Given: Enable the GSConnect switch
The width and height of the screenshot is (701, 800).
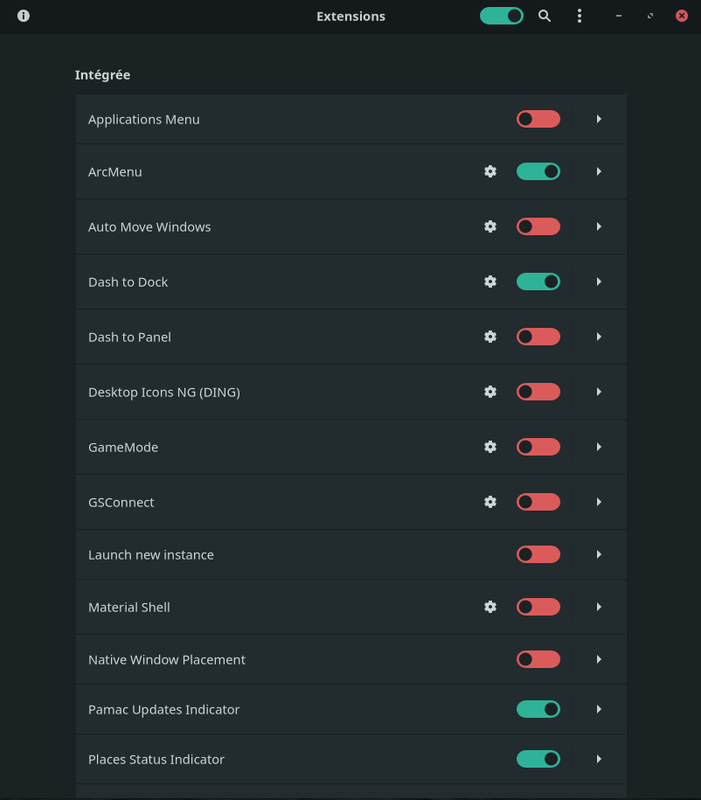Looking at the screenshot, I should 538,502.
